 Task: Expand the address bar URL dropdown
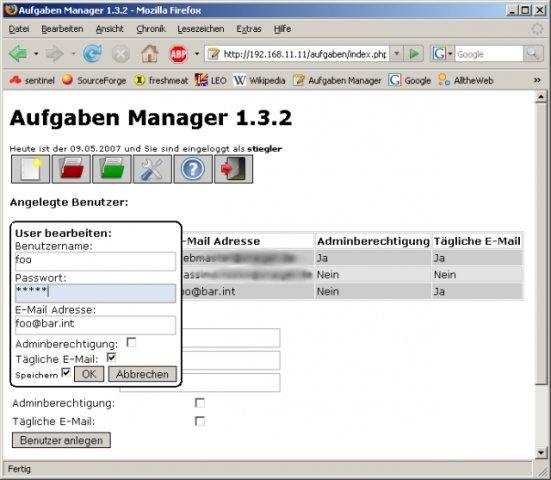(x=396, y=54)
